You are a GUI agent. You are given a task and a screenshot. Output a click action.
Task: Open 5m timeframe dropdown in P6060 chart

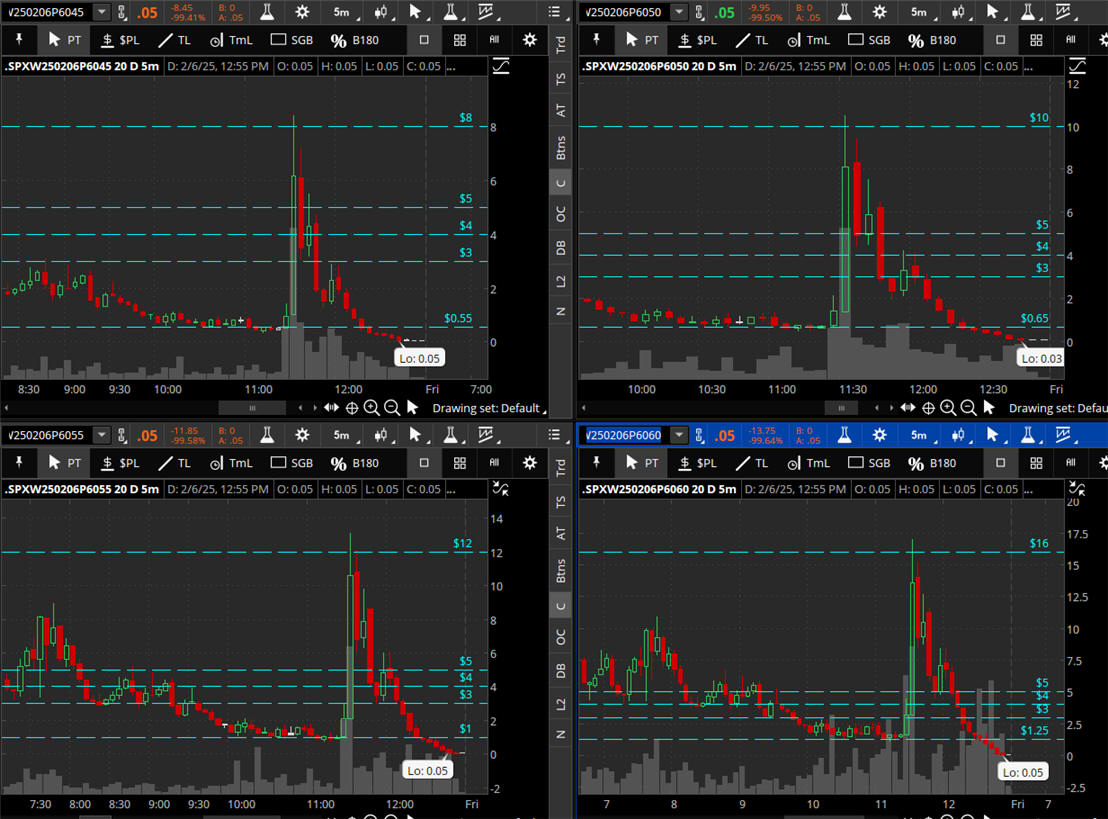918,435
